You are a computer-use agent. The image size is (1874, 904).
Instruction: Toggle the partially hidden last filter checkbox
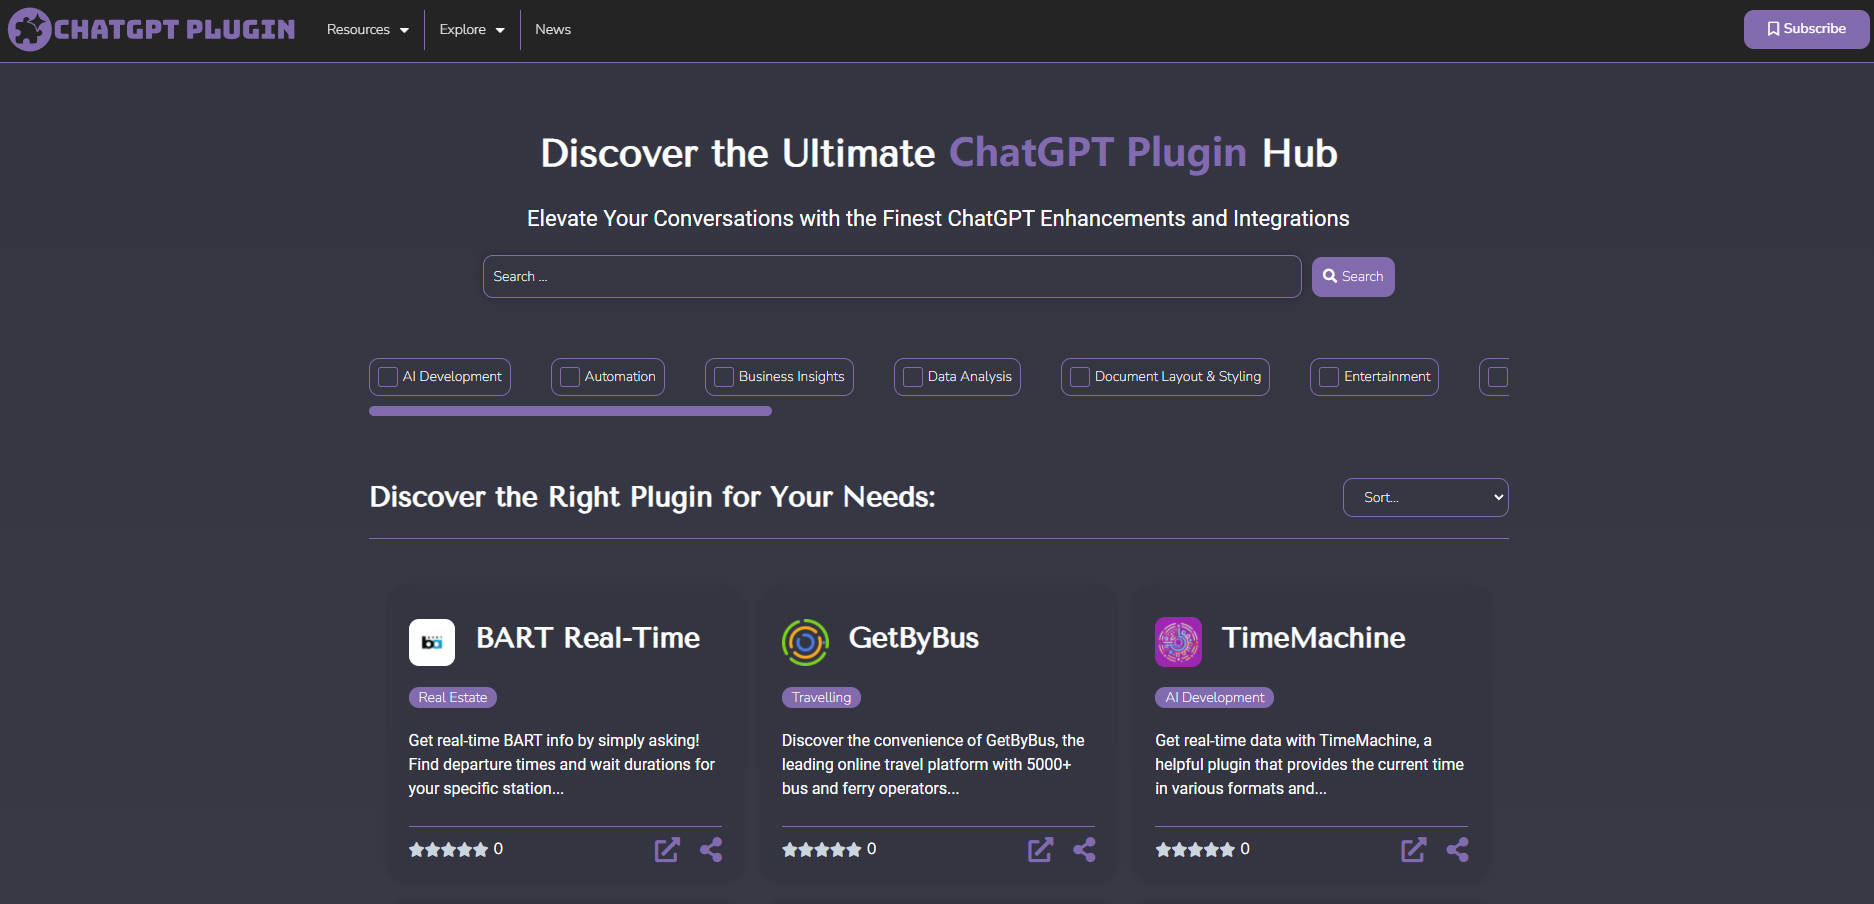[x=1498, y=377]
